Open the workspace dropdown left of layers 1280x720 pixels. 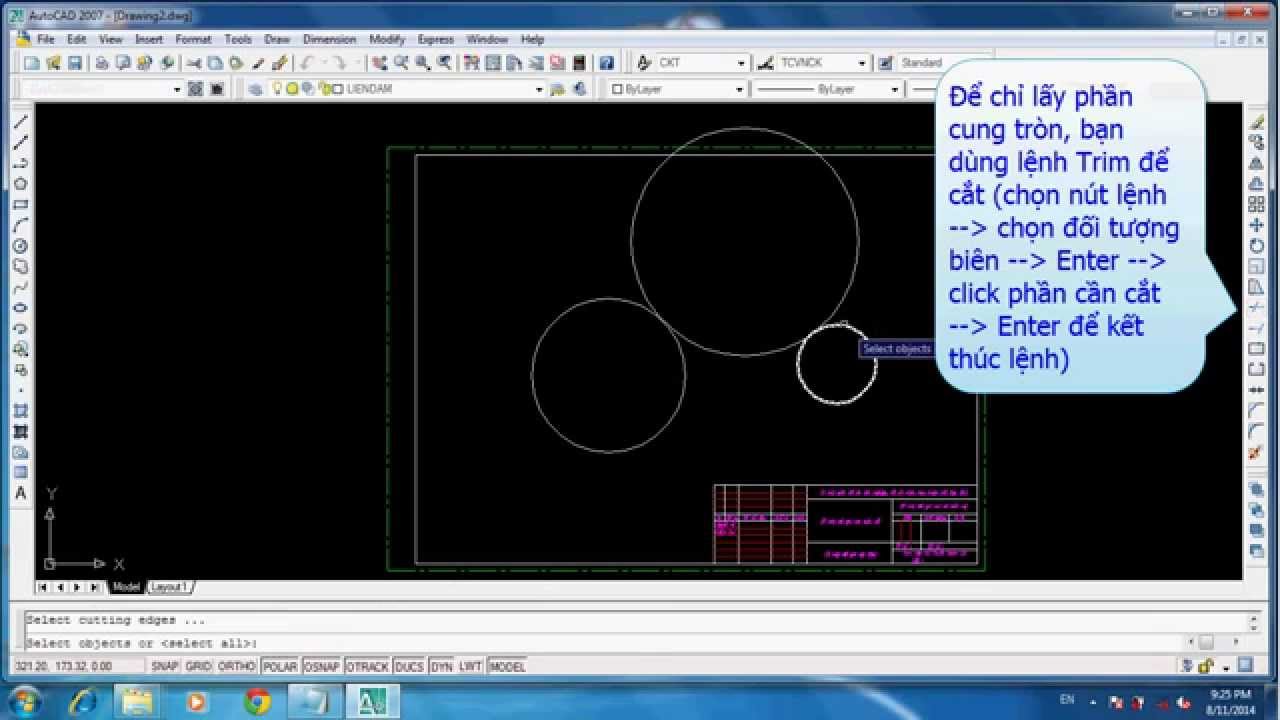[177, 89]
